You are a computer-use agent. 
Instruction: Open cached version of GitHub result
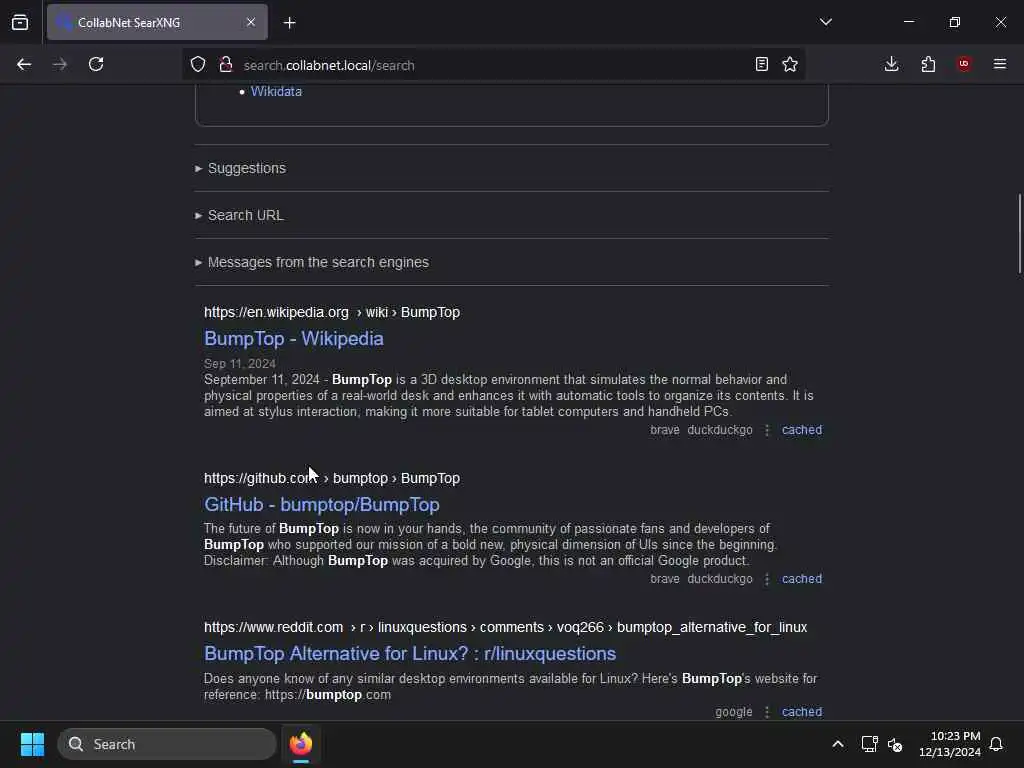coord(802,579)
